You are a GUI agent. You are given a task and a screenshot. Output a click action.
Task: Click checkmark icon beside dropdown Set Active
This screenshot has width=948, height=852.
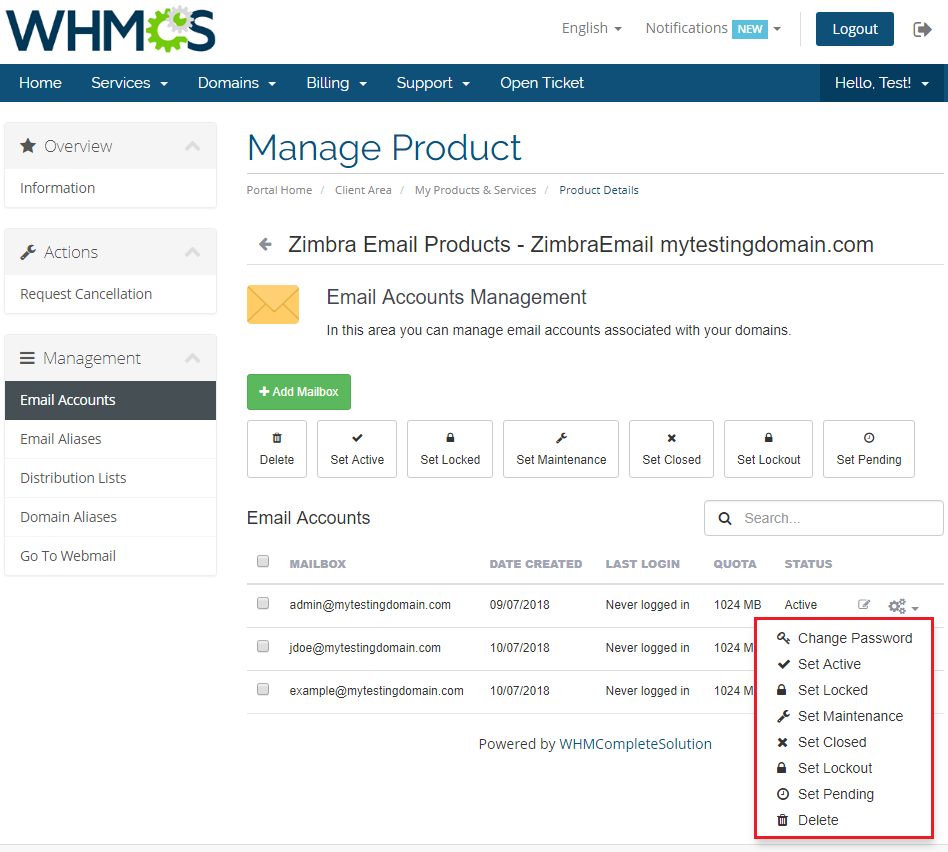tap(783, 664)
